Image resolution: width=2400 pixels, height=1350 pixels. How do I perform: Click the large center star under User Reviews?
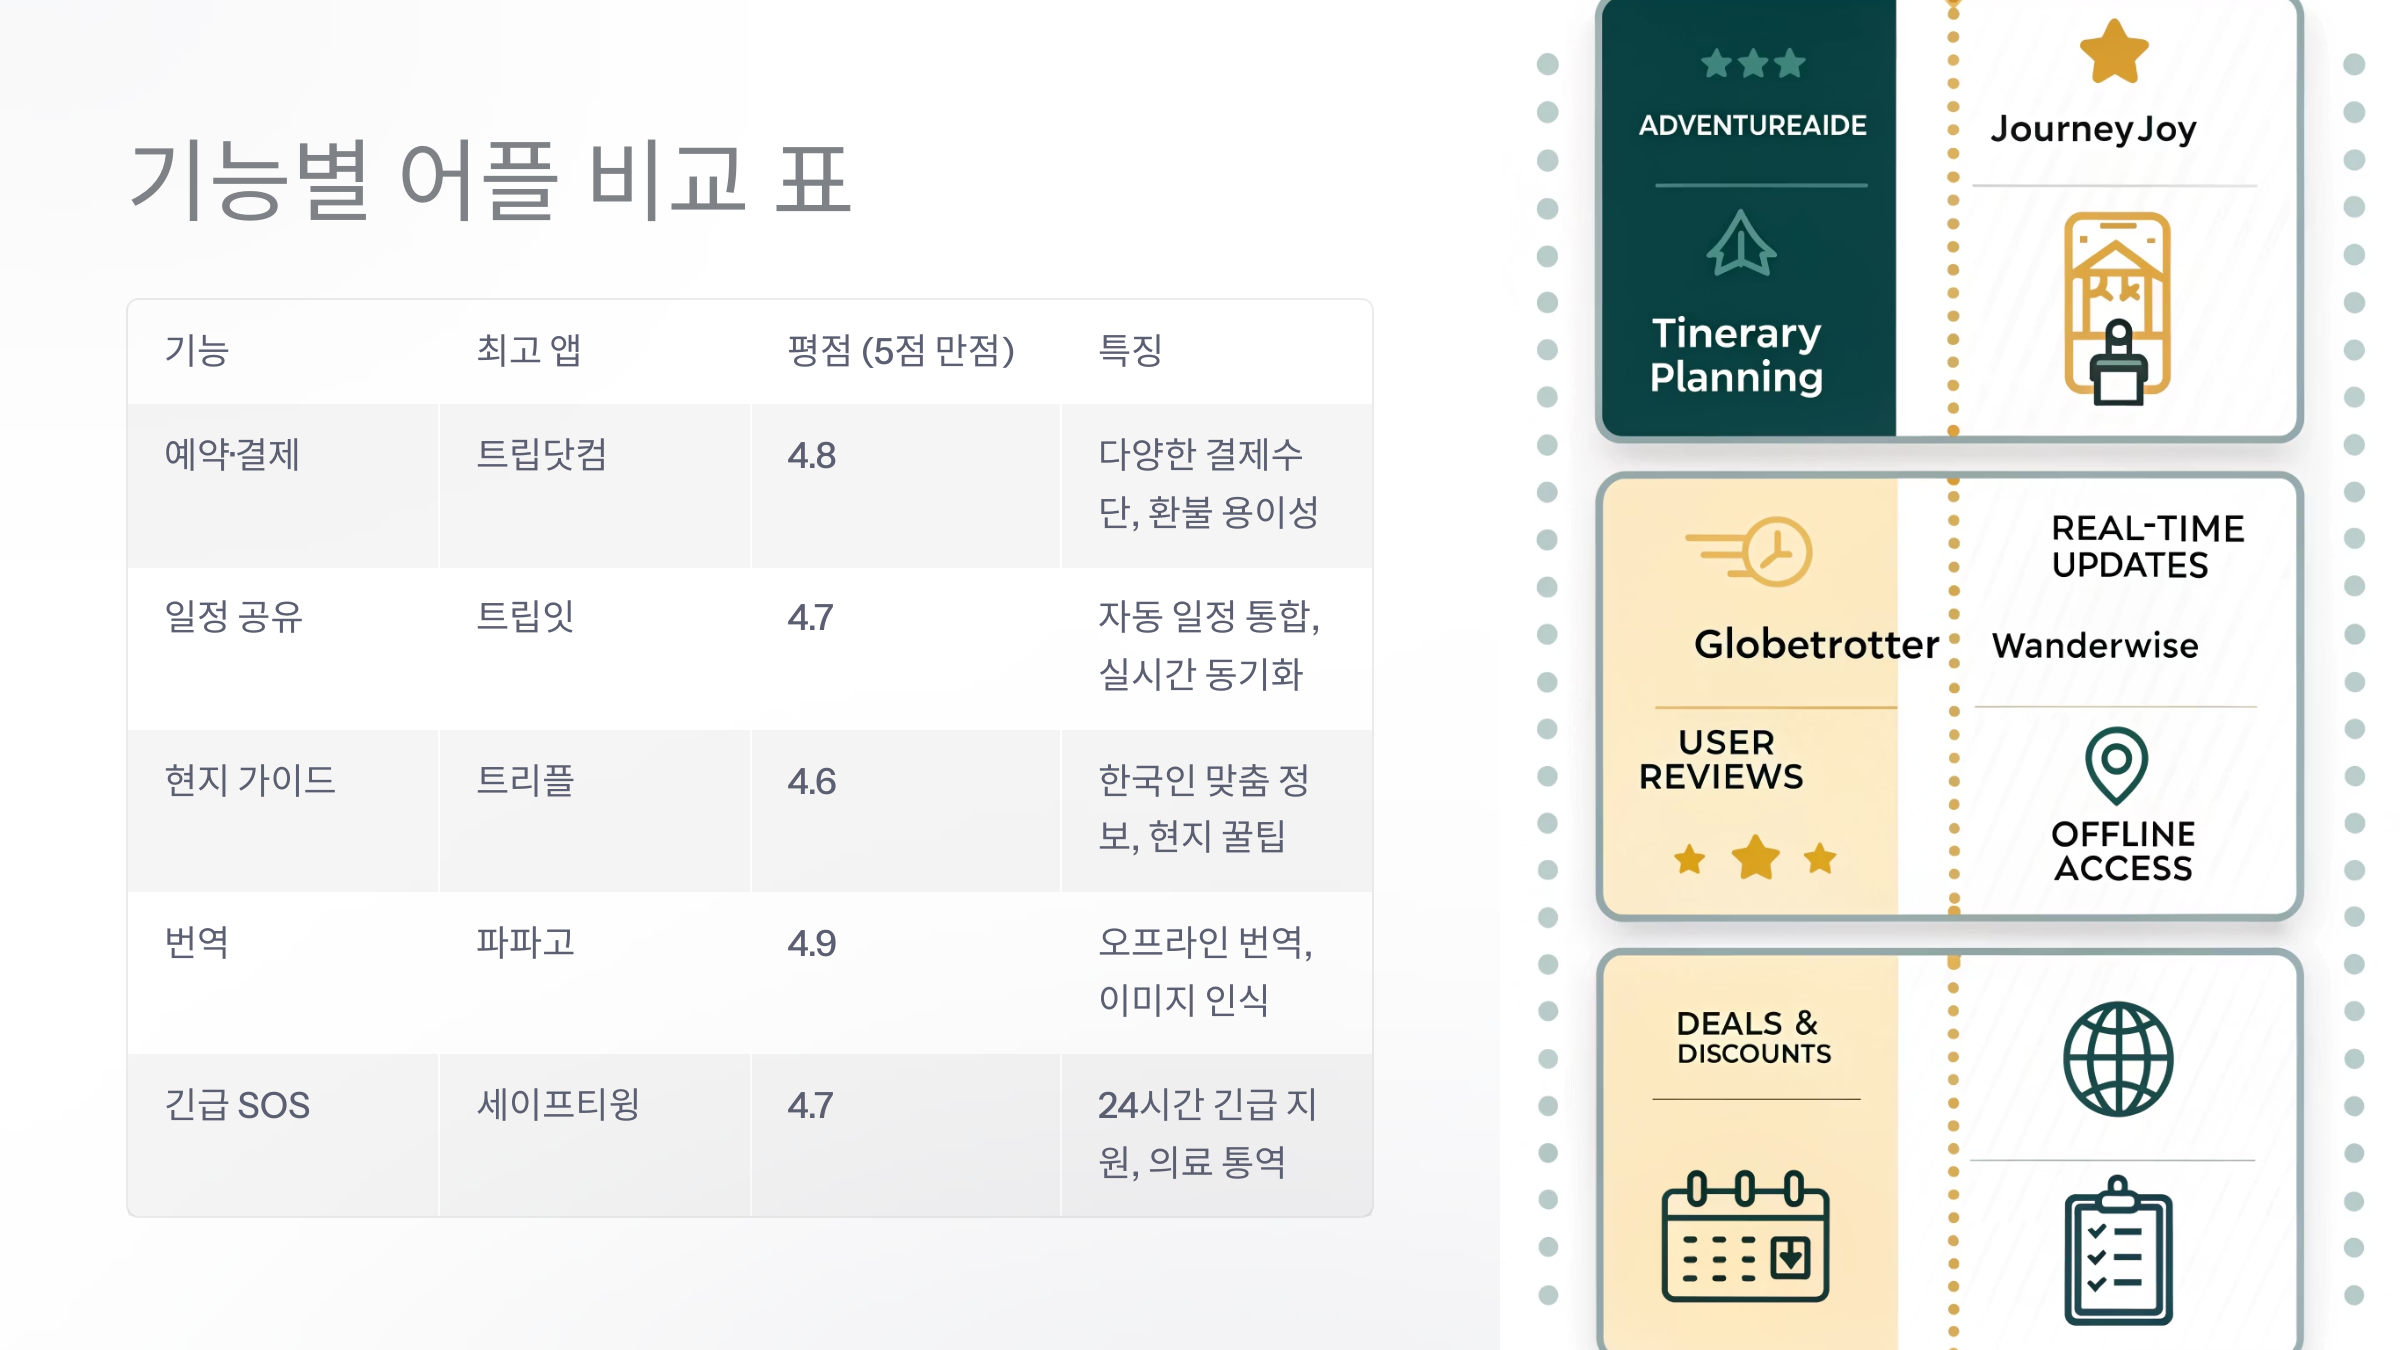[1756, 857]
